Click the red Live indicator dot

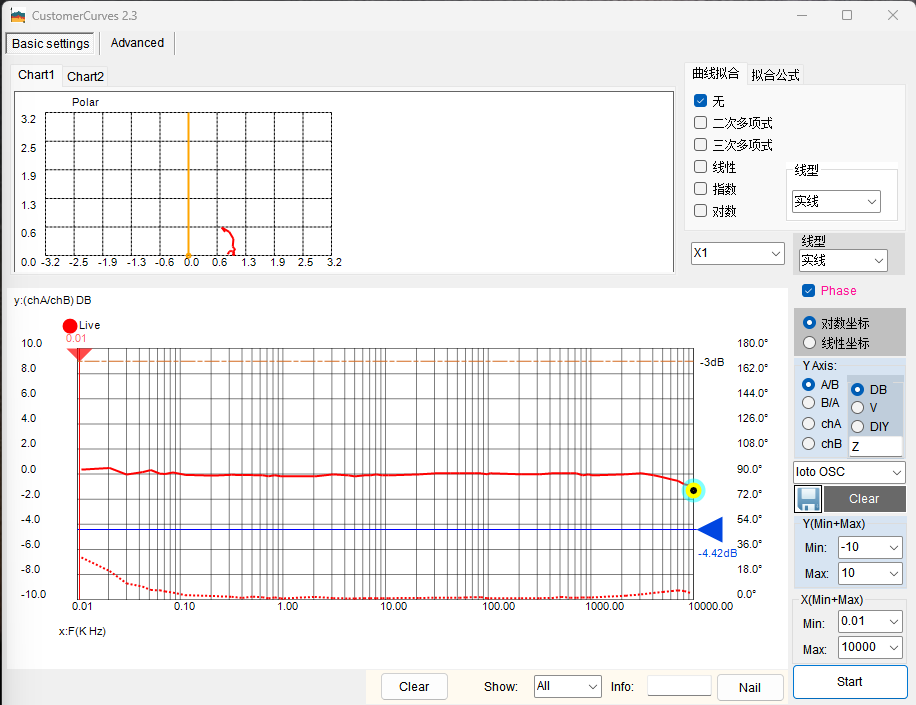69,326
